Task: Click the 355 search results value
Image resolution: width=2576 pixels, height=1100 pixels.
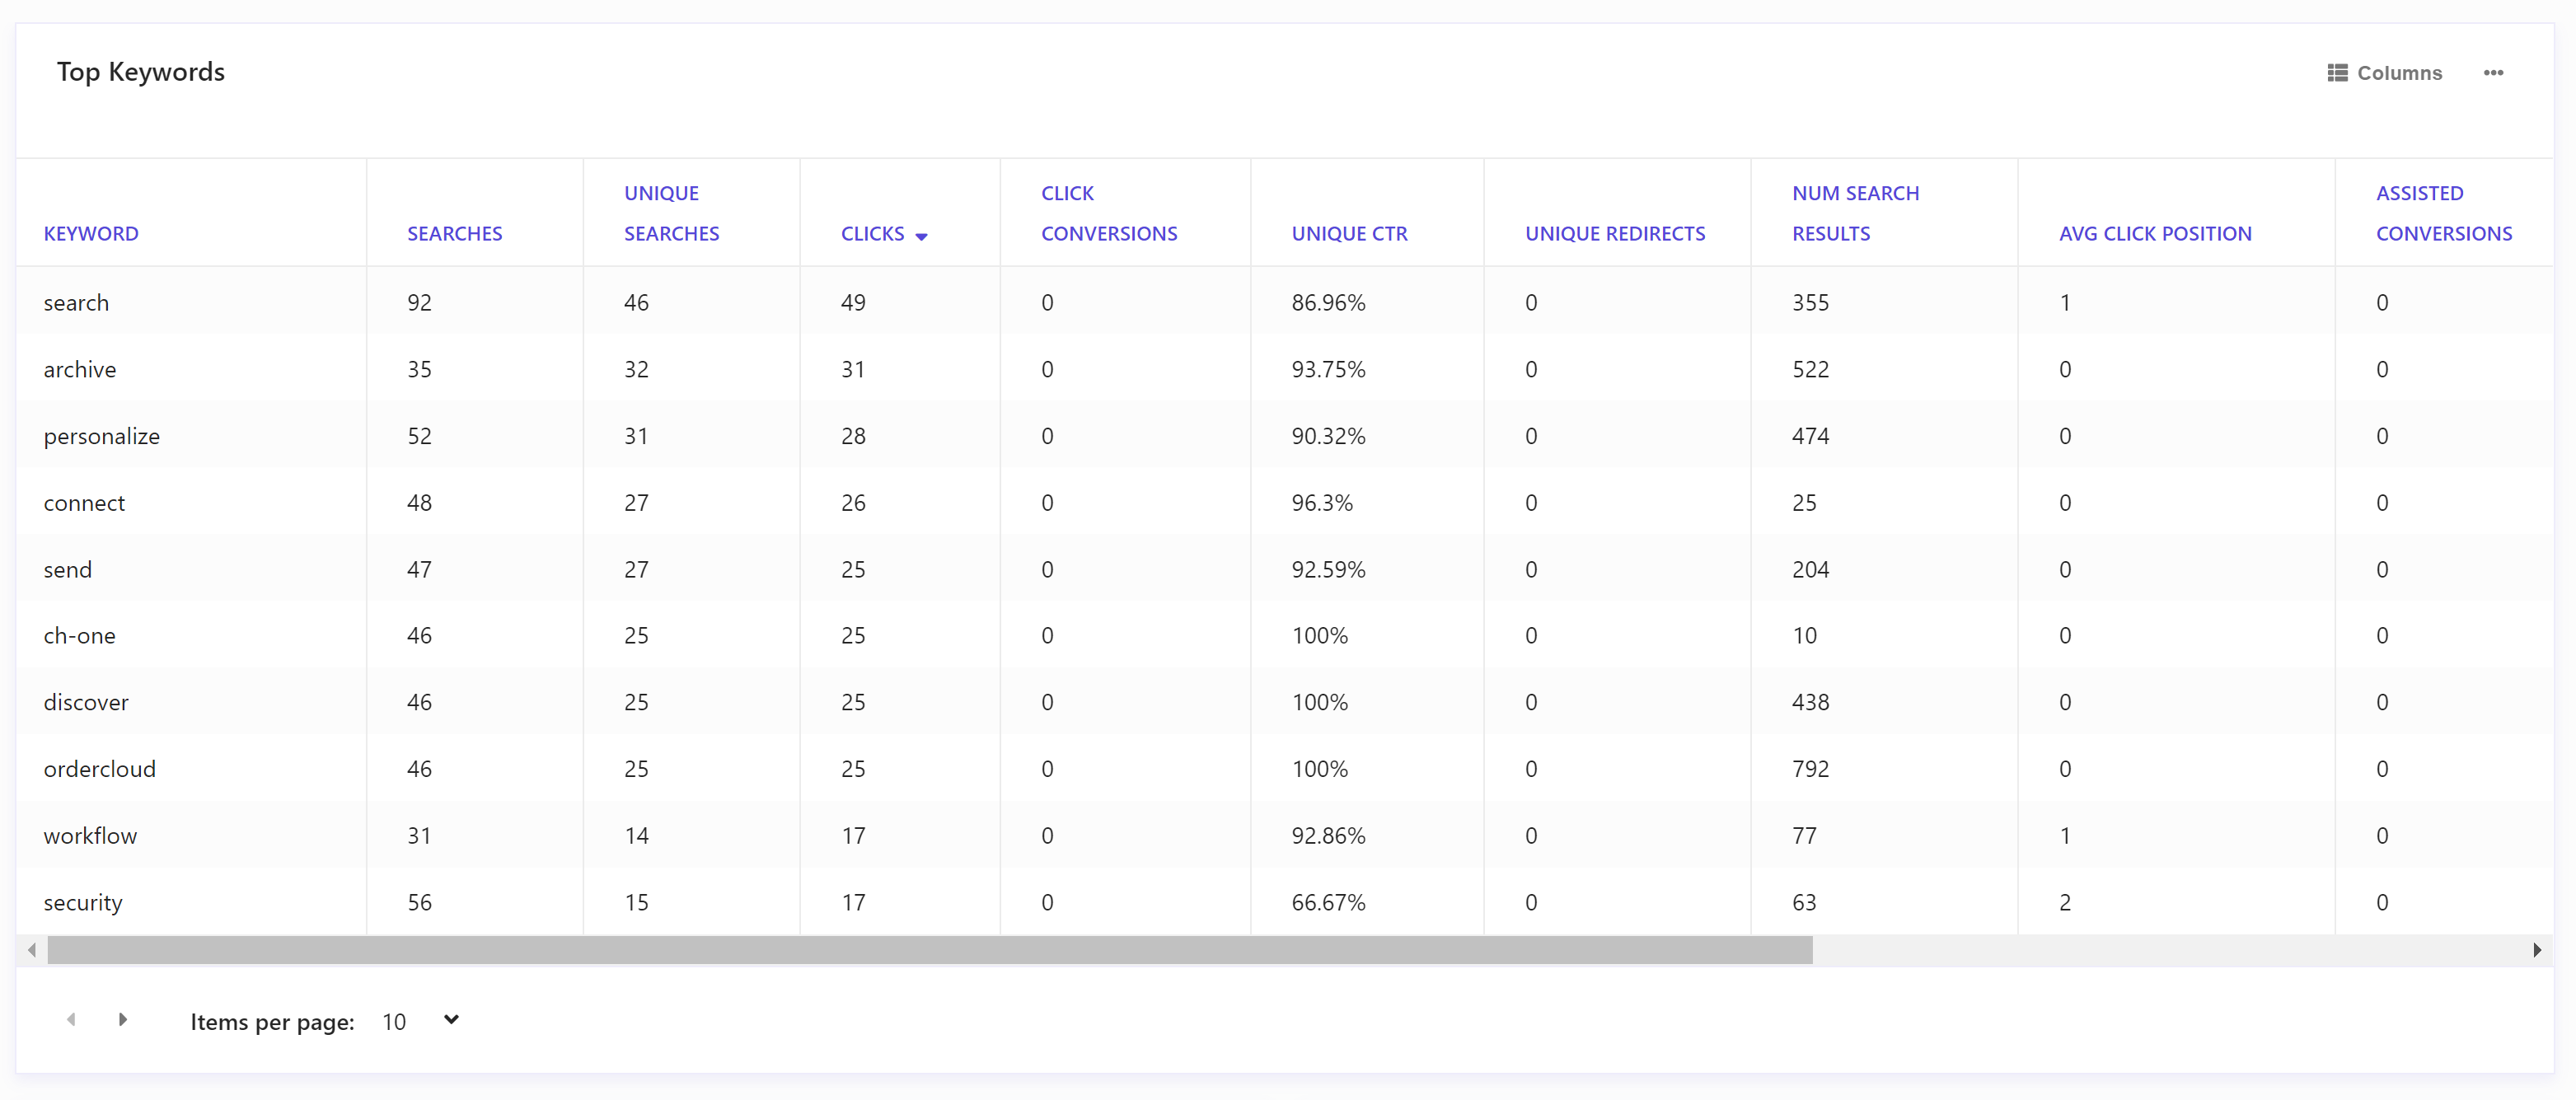Action: [x=1810, y=302]
